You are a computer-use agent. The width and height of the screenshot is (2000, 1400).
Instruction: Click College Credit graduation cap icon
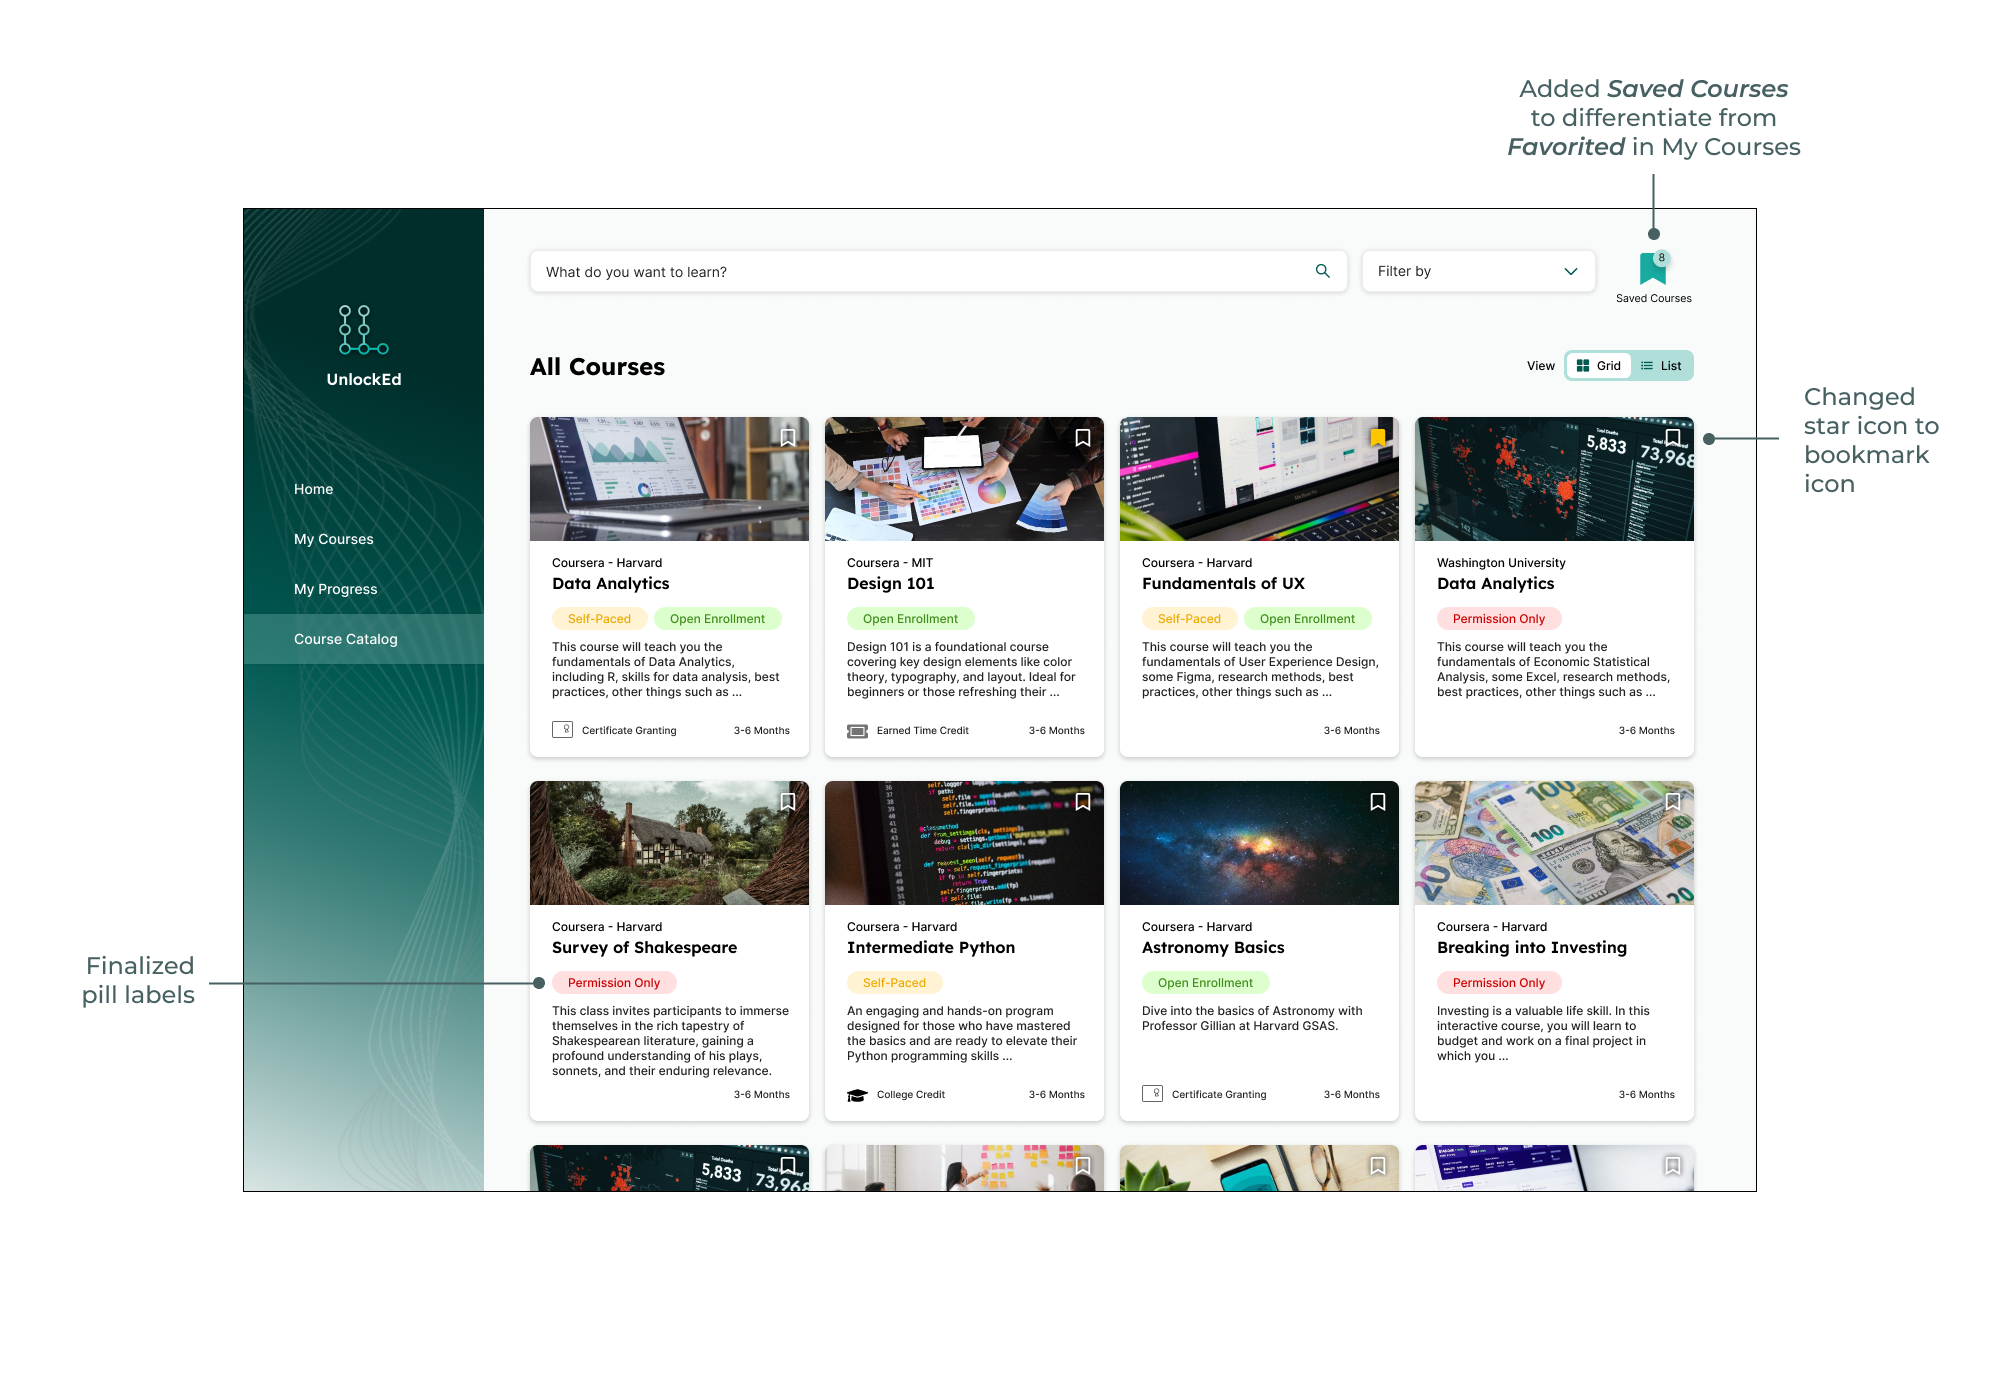point(857,1095)
